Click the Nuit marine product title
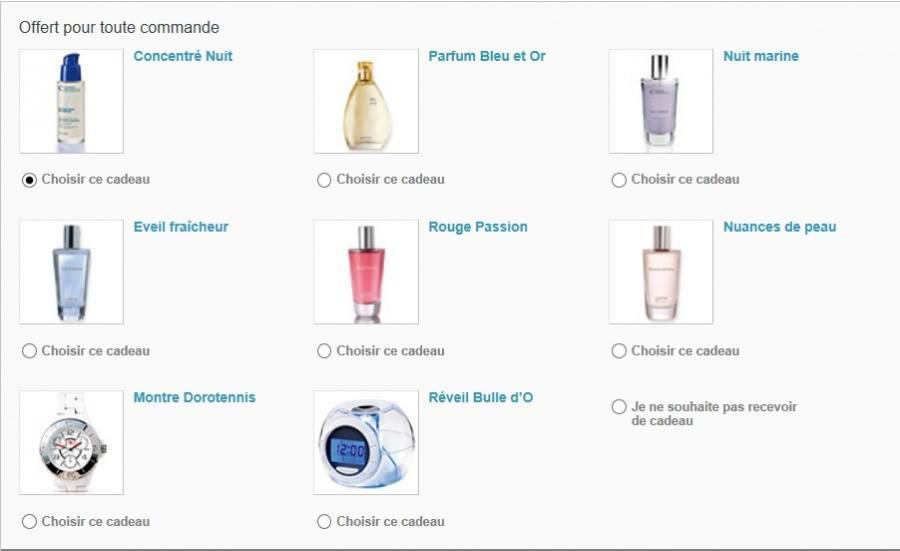 [761, 56]
